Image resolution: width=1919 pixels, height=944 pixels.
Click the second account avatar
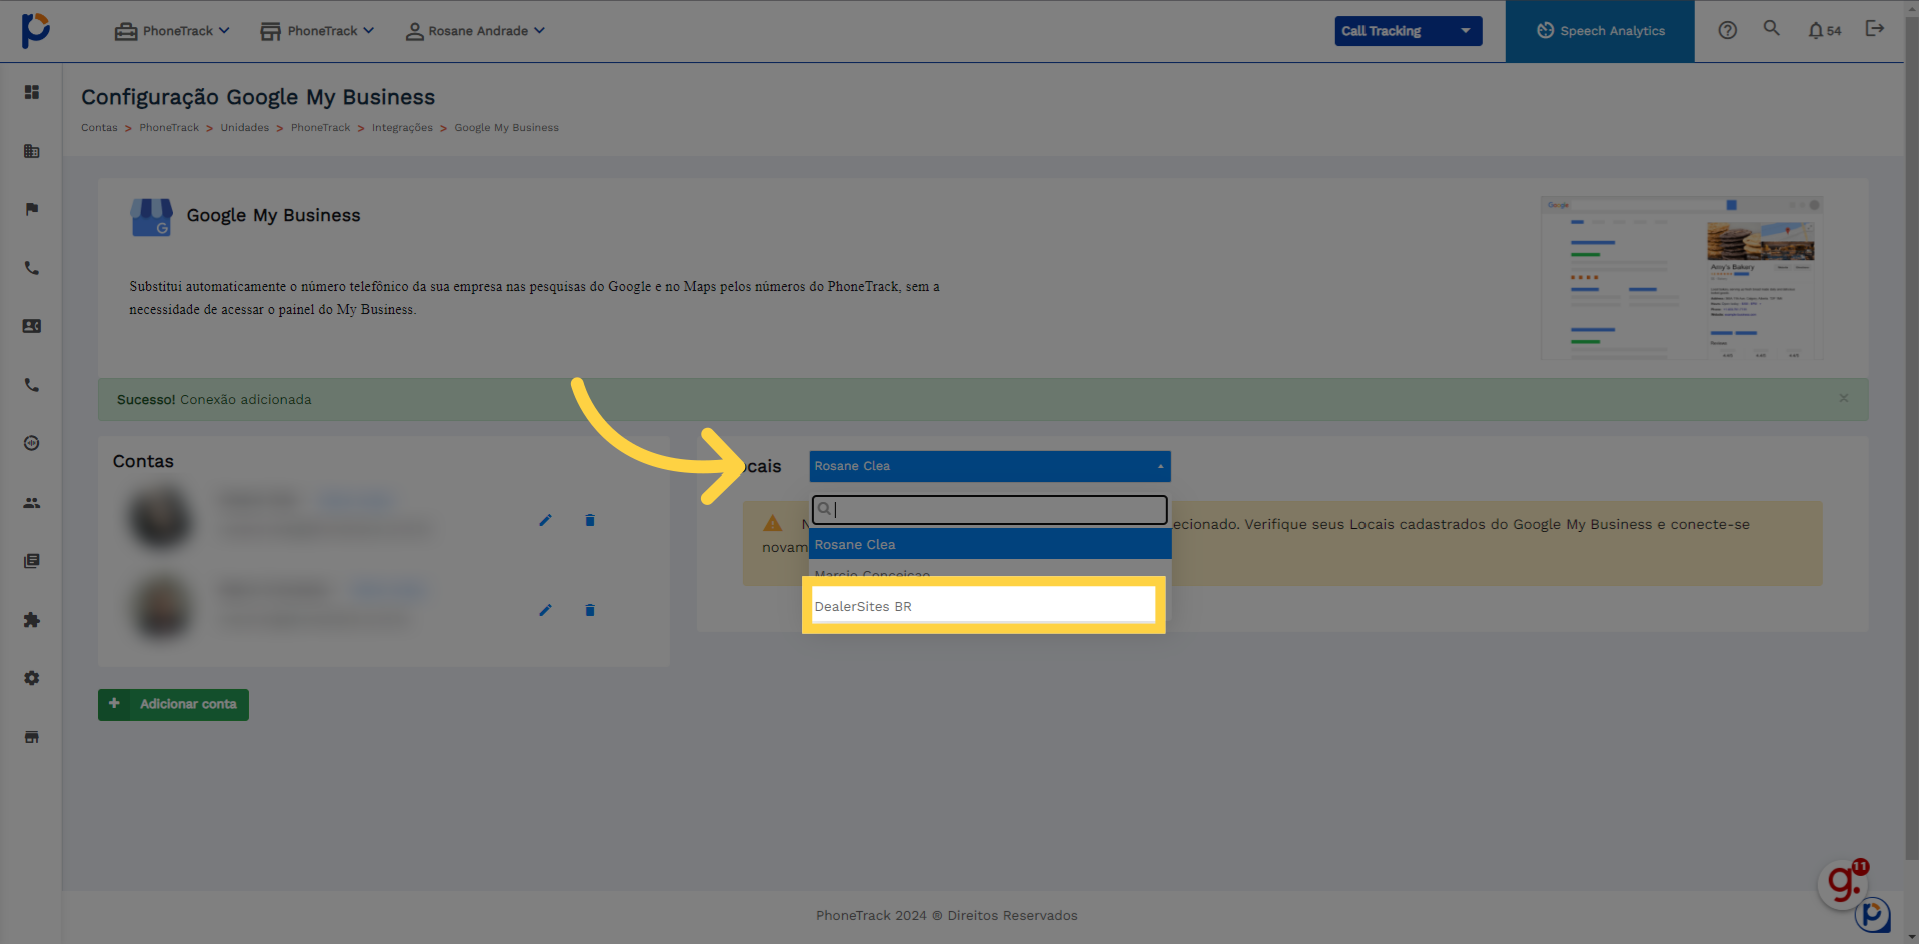pyautogui.click(x=160, y=607)
